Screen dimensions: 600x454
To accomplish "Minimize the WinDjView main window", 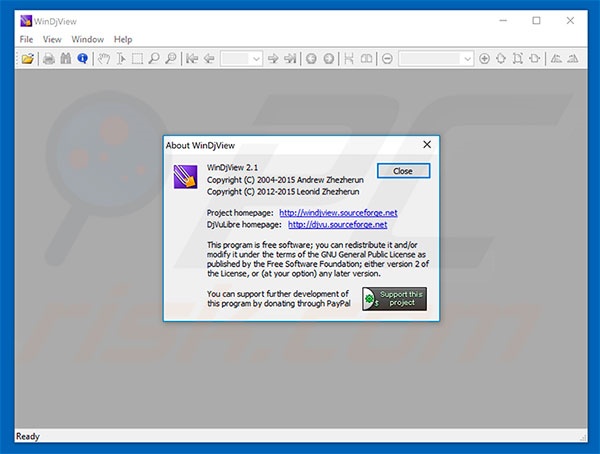I will click(x=503, y=21).
